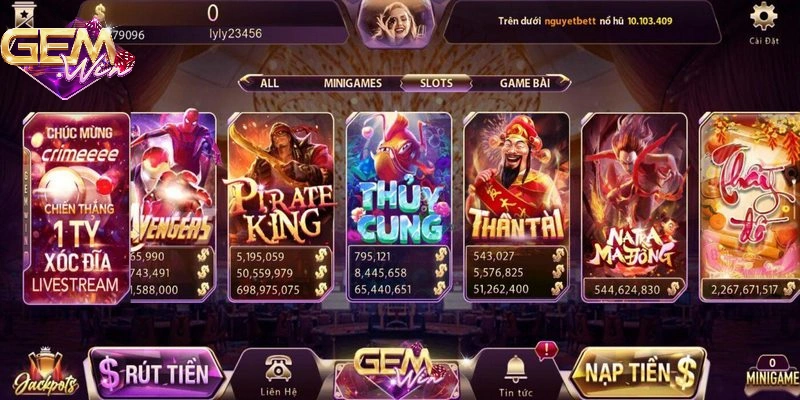Tap the player avatar portrait

[x=396, y=23]
